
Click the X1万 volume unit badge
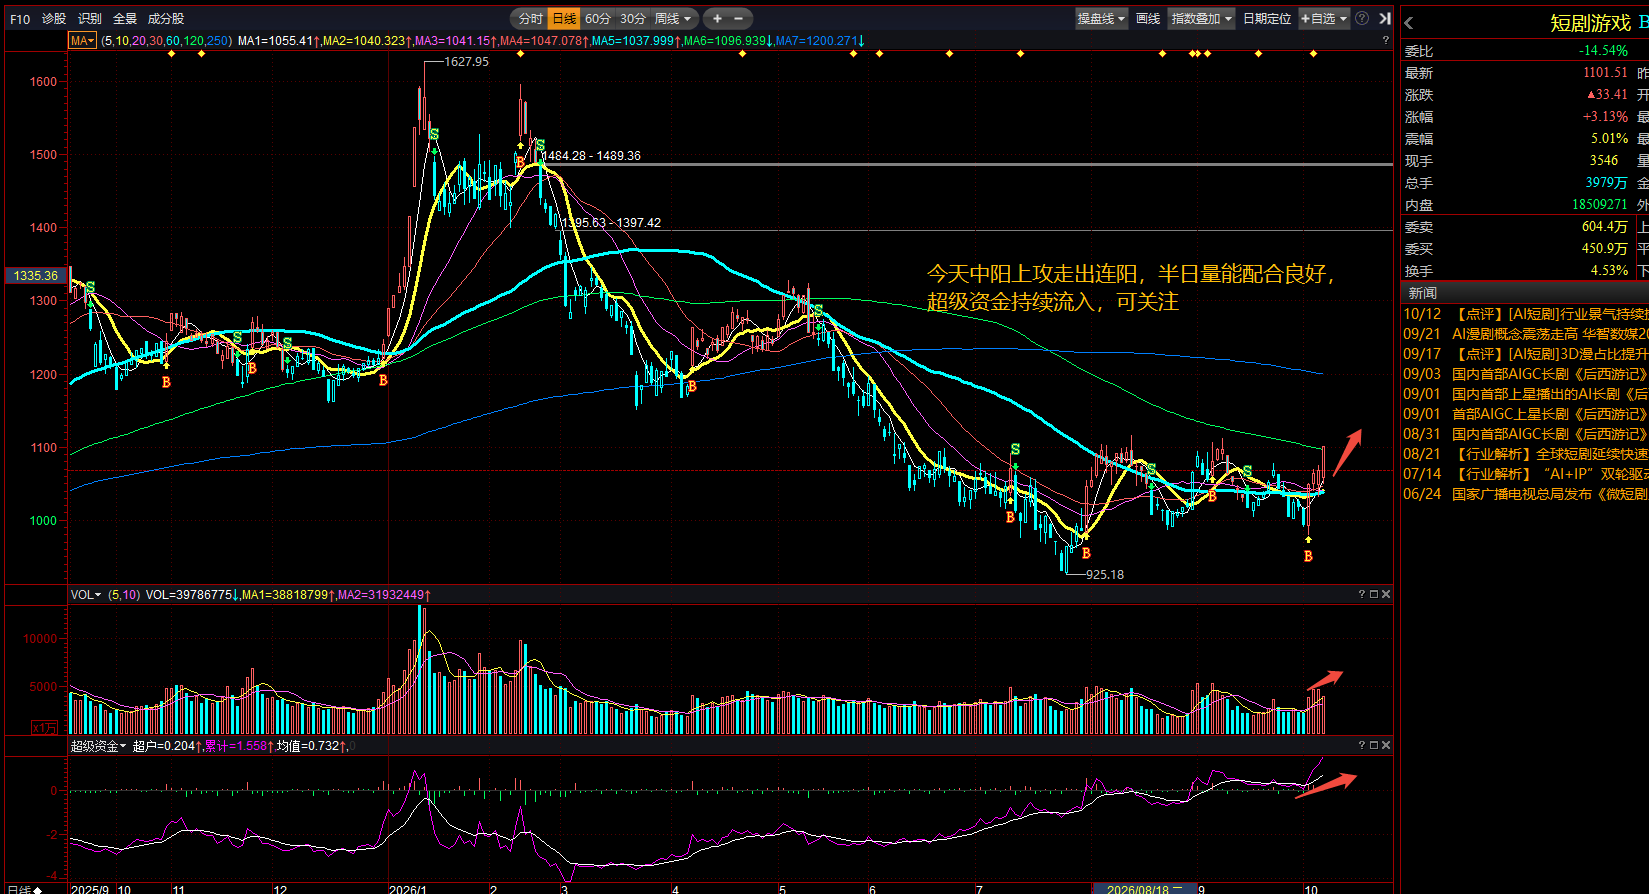coord(45,727)
